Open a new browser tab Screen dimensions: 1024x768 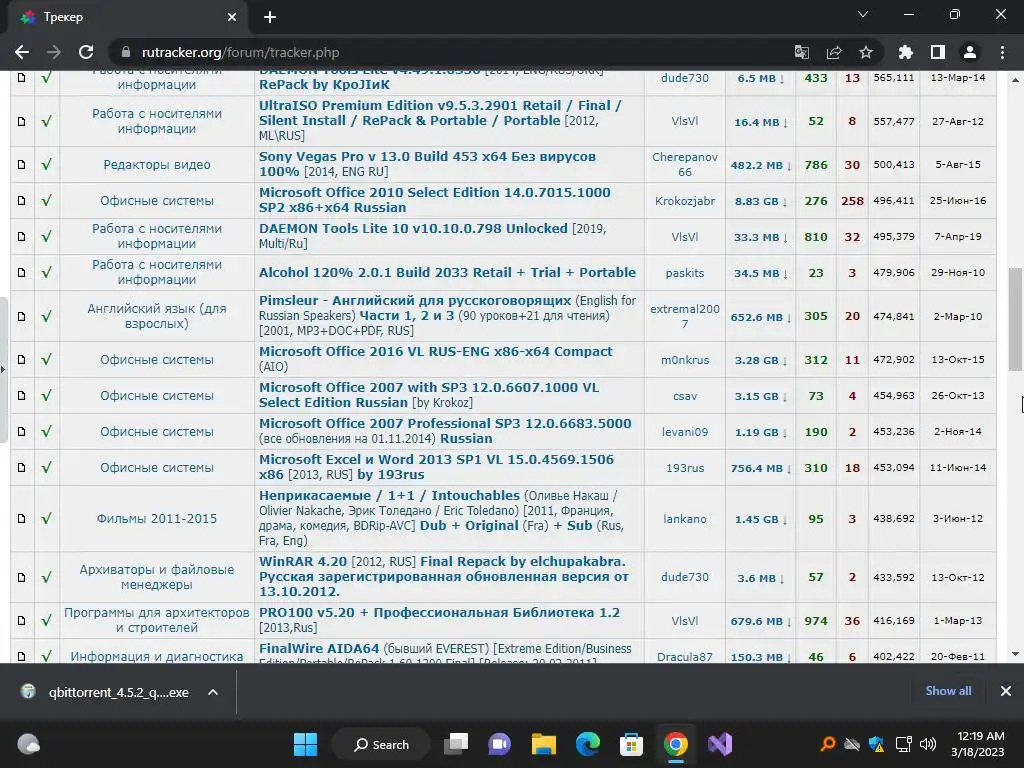tap(270, 17)
